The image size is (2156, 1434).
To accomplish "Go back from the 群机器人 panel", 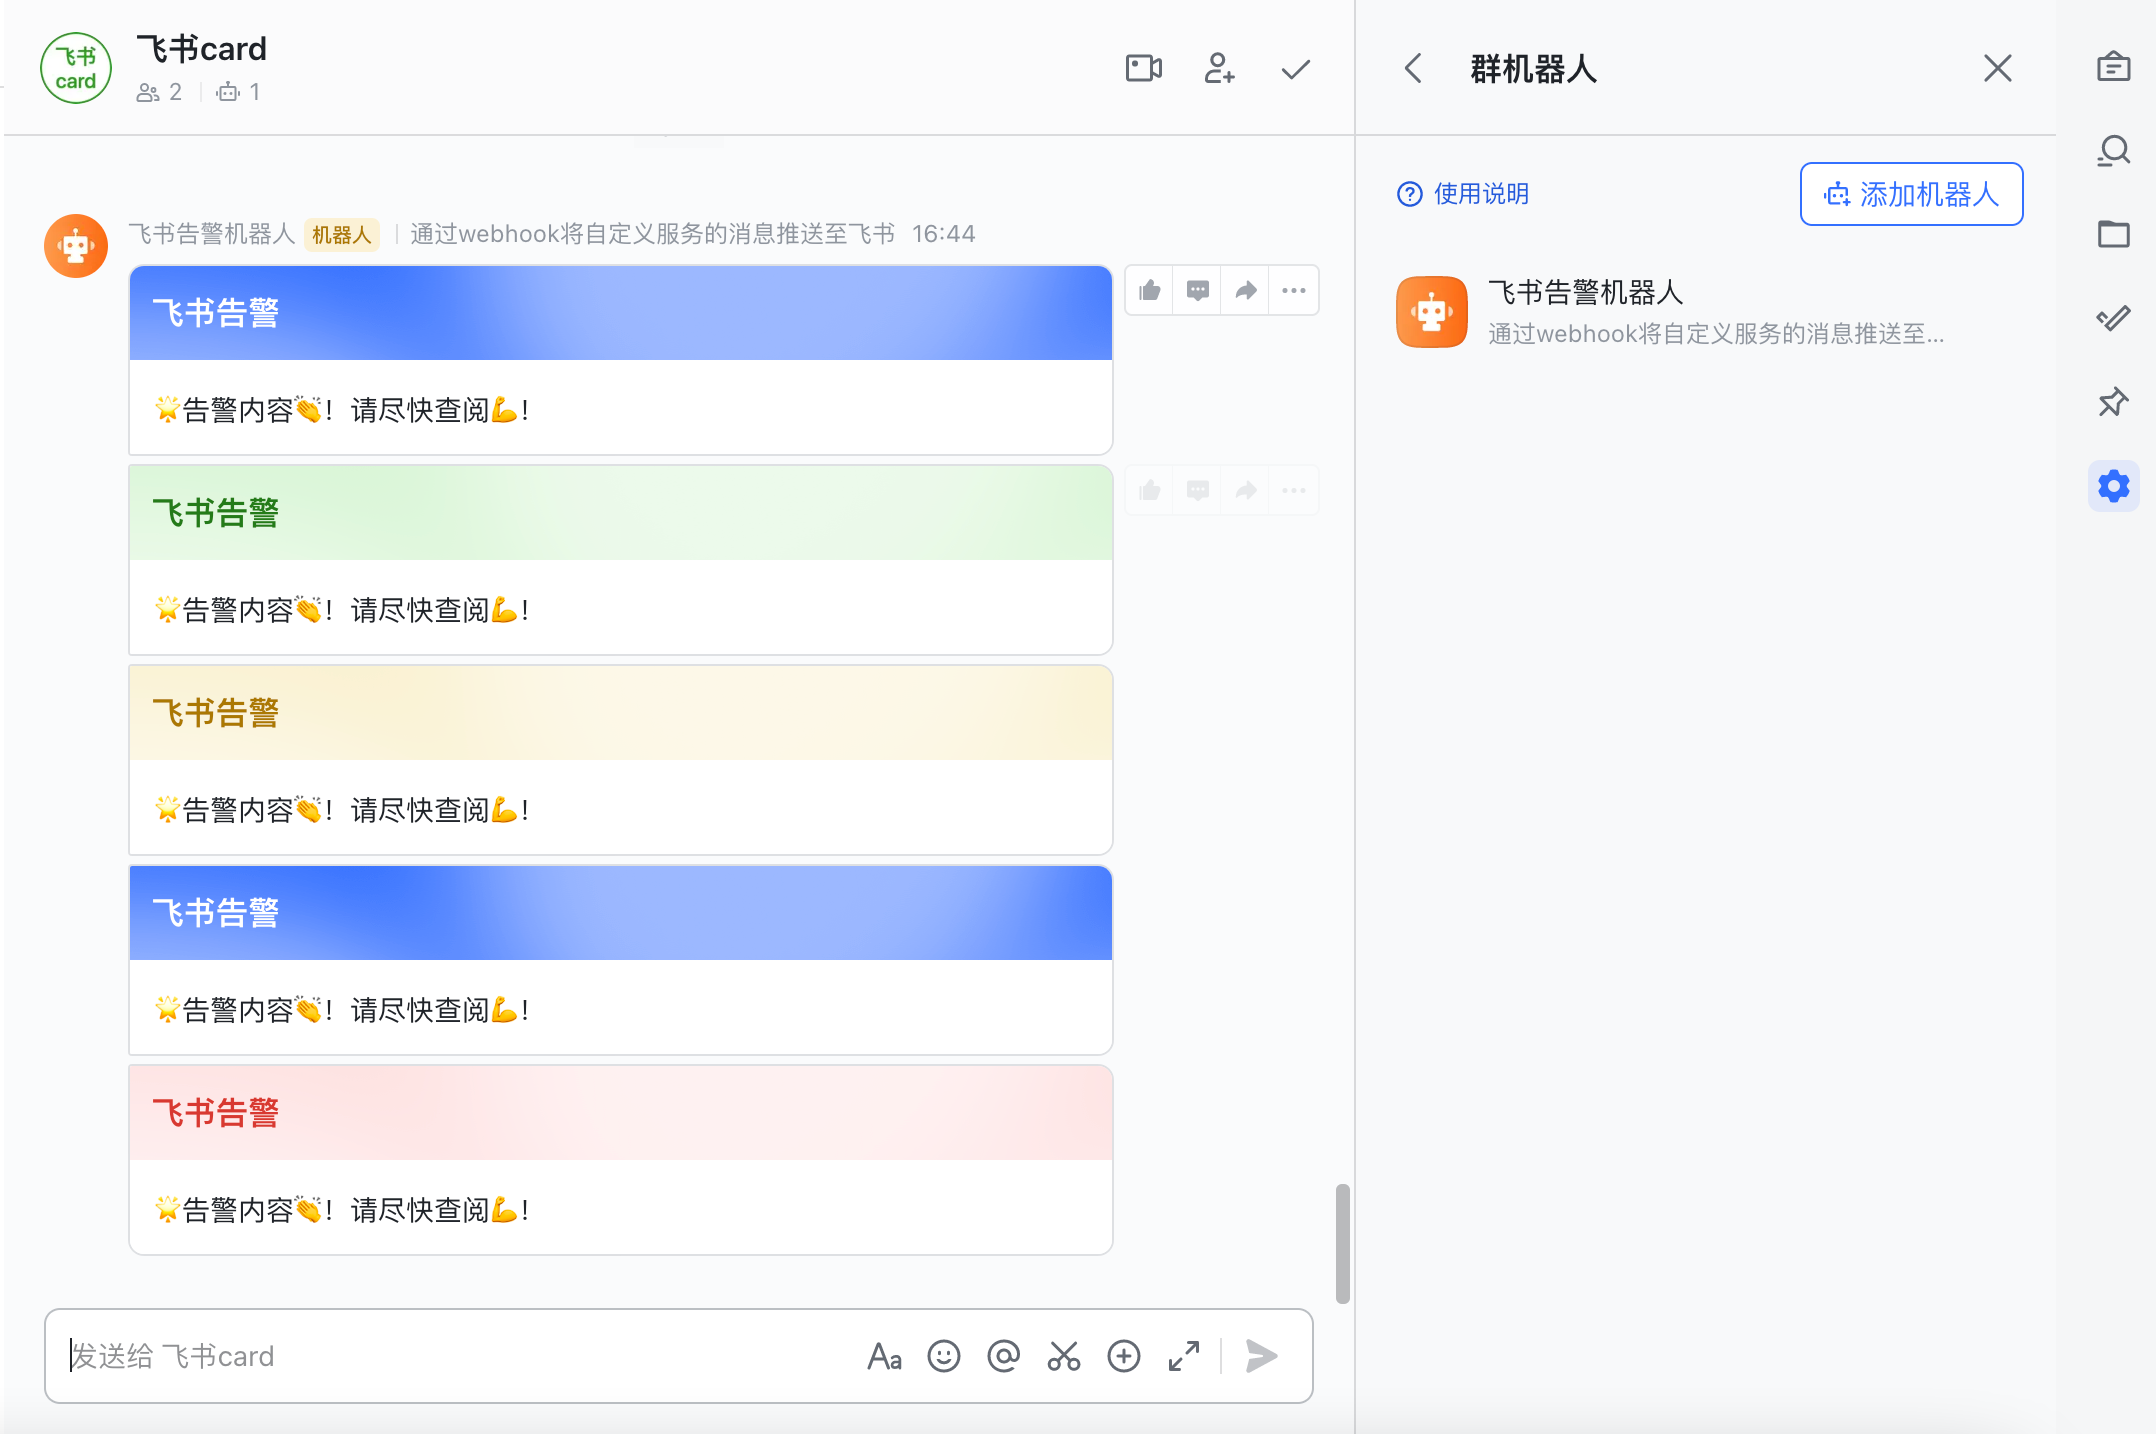I will (x=1413, y=69).
